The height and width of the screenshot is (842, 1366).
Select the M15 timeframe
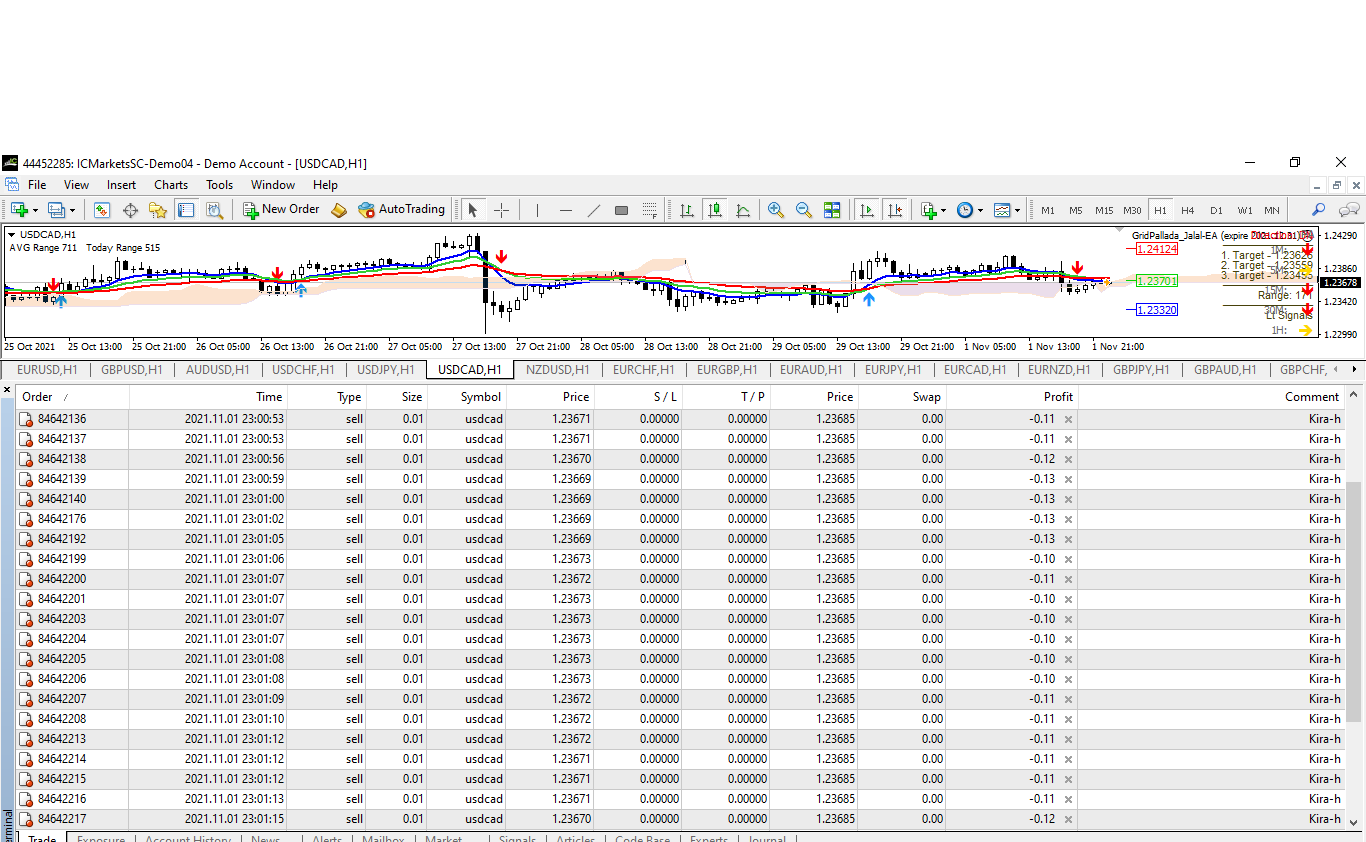click(1104, 210)
